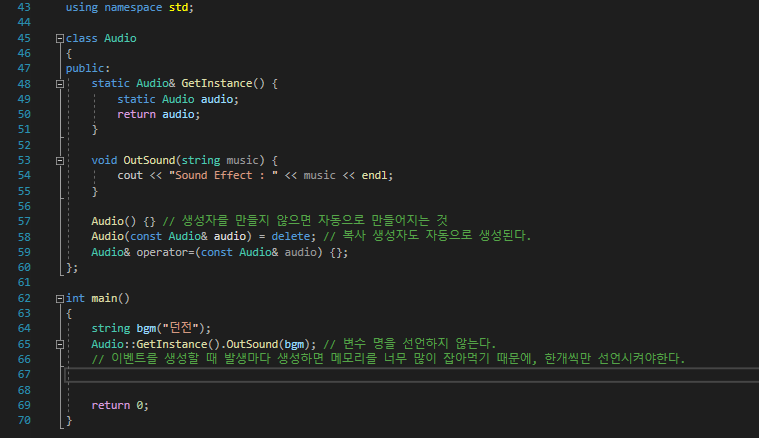This screenshot has height=438, width=759.
Task: Click the main function name on line 62
Action: point(104,298)
